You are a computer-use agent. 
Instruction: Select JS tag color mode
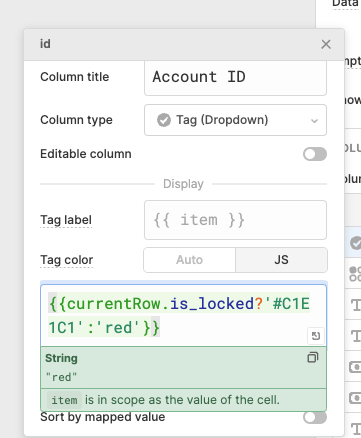coord(281,260)
